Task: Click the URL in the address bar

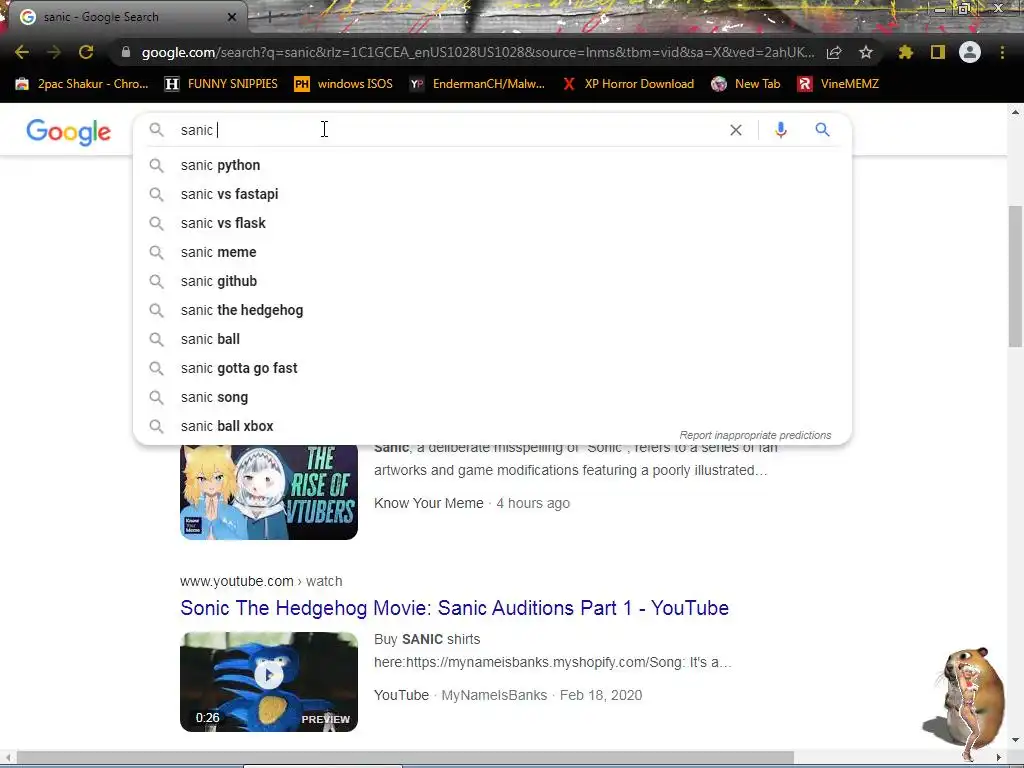Action: click(x=478, y=52)
